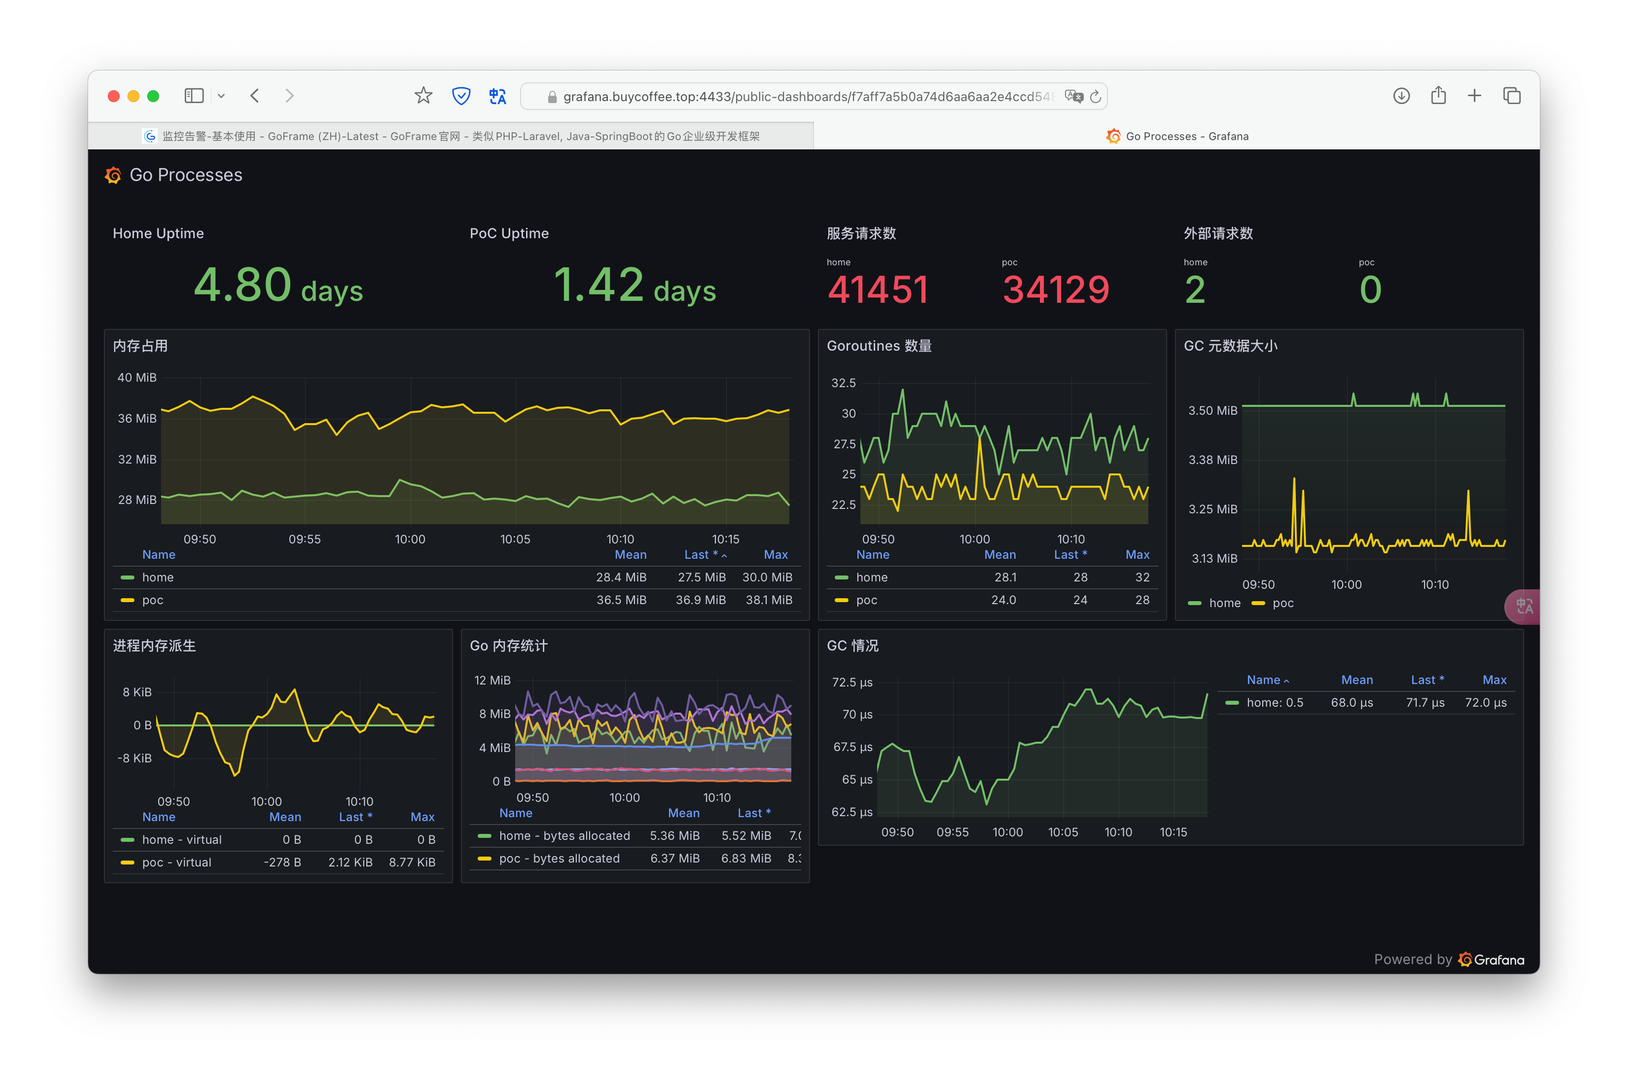Click the Grafana icon in the Powered by footer
Image resolution: width=1628 pixels, height=1080 pixels.
(1464, 959)
